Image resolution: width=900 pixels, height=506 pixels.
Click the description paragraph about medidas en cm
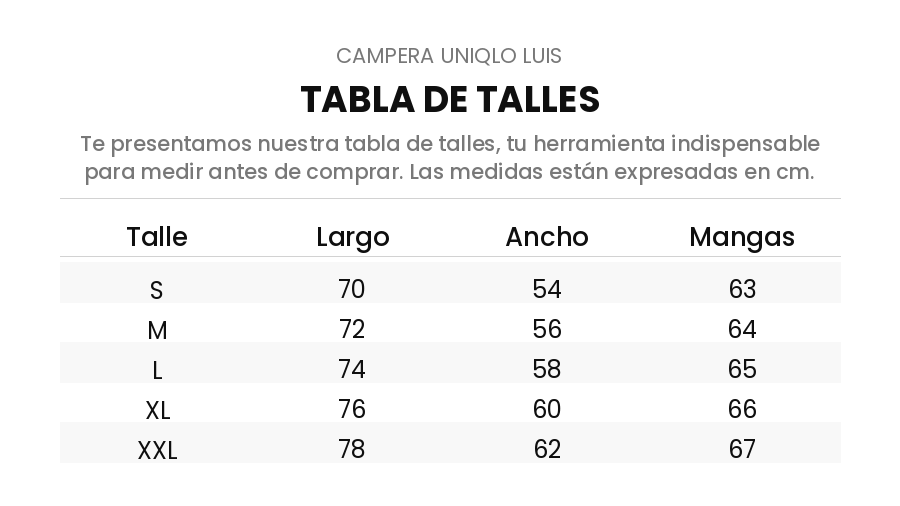[450, 158]
